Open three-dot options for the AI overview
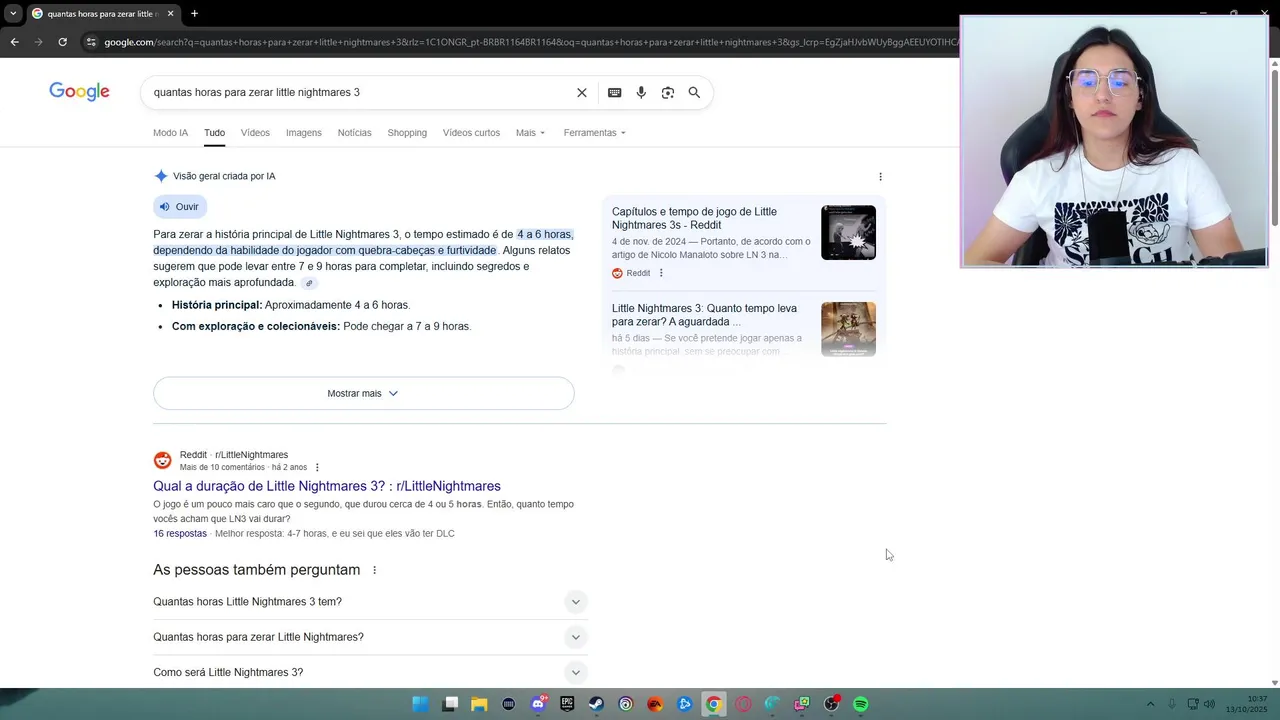The image size is (1280, 720). (880, 176)
